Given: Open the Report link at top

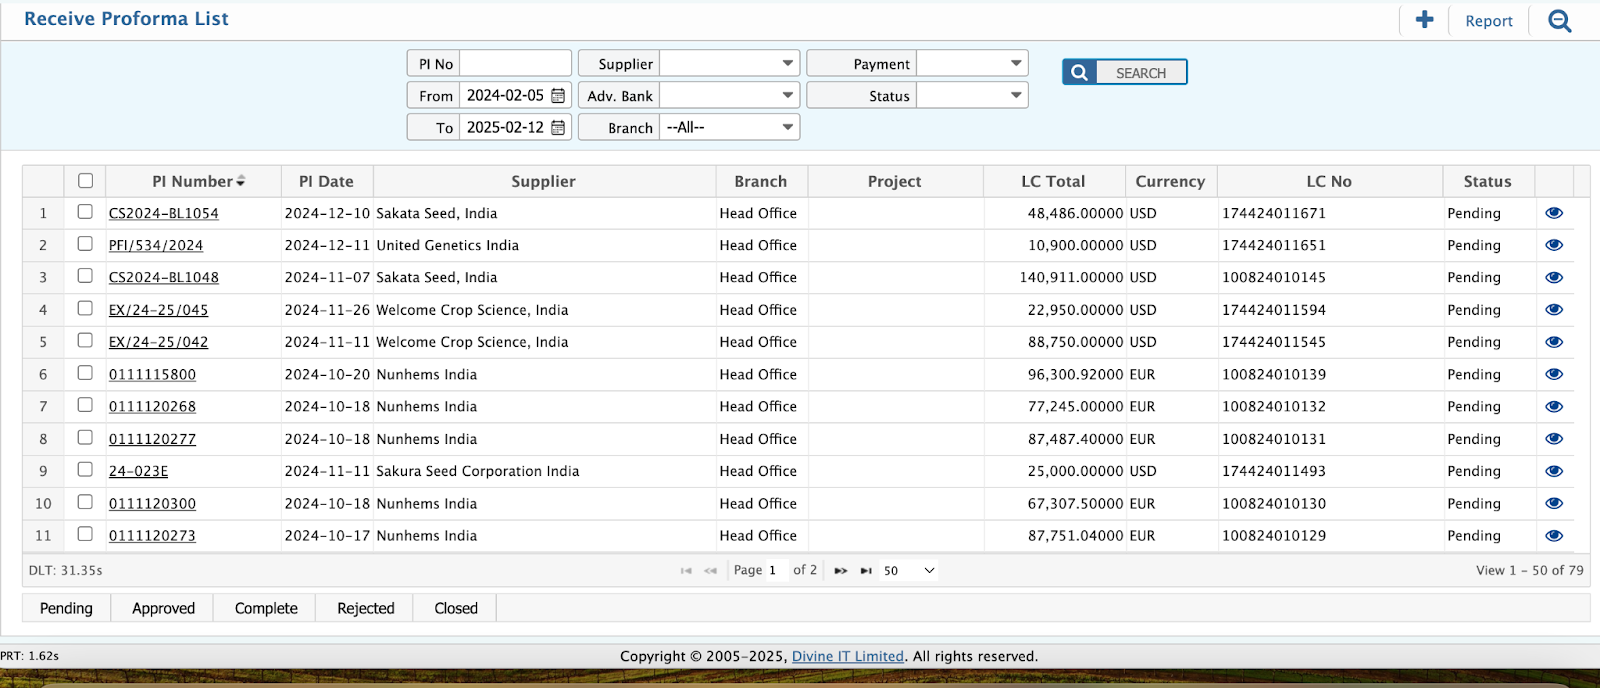Looking at the screenshot, I should pos(1489,21).
